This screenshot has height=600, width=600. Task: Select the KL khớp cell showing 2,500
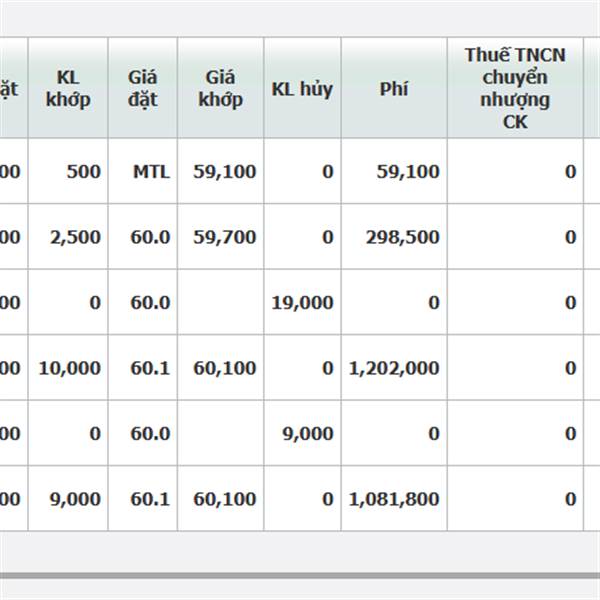(x=68, y=236)
